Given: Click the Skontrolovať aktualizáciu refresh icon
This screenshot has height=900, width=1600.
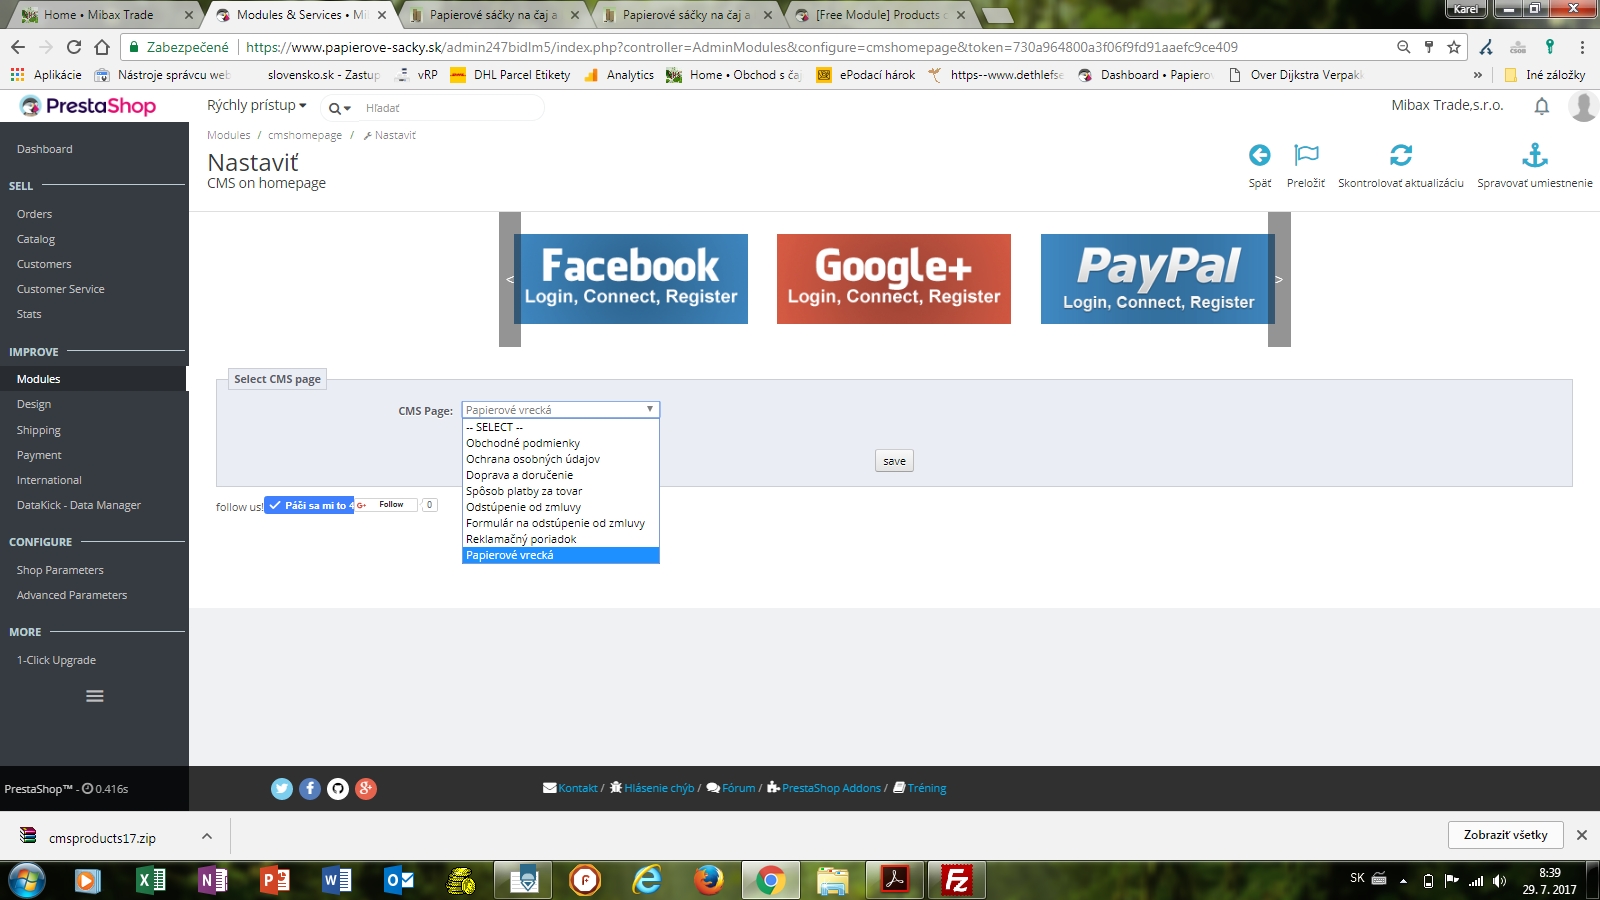Looking at the screenshot, I should point(1401,155).
